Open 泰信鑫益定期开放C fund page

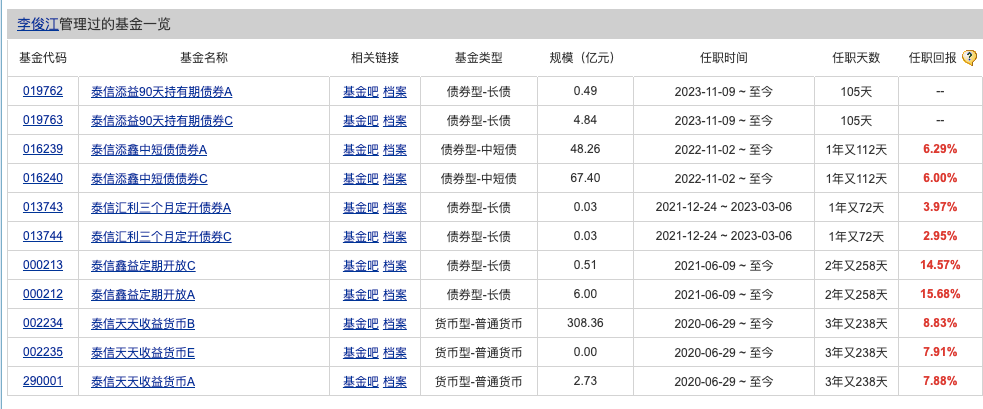(144, 266)
